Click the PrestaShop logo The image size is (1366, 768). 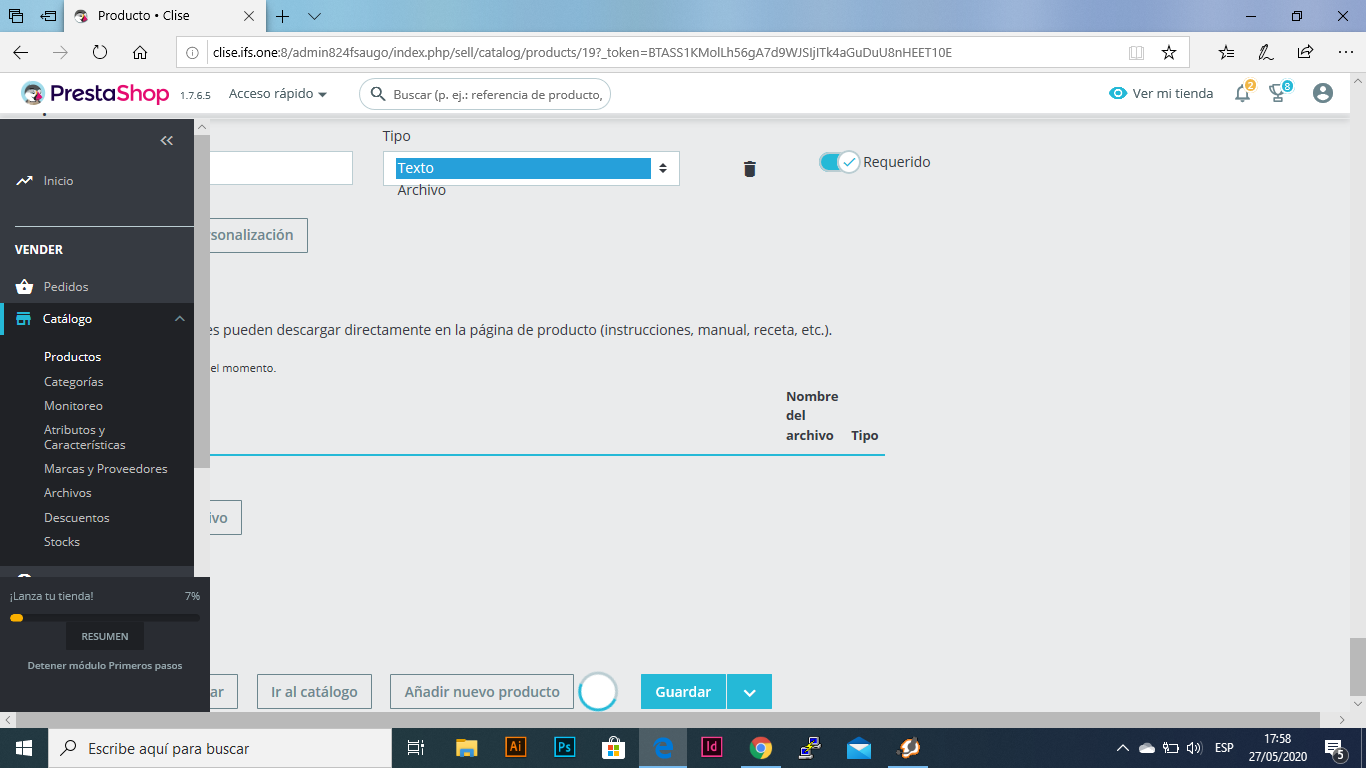(97, 93)
